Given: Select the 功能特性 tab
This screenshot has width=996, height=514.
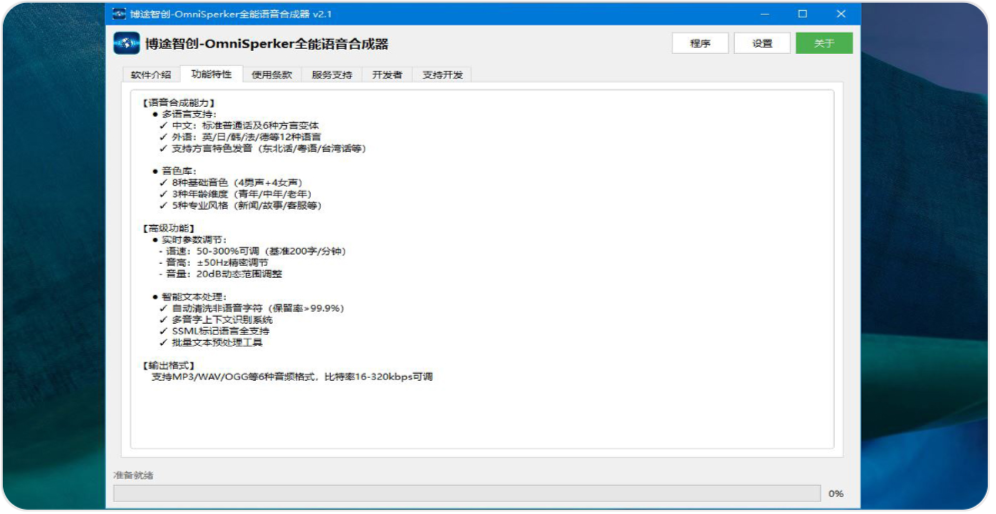Looking at the screenshot, I should [212, 74].
